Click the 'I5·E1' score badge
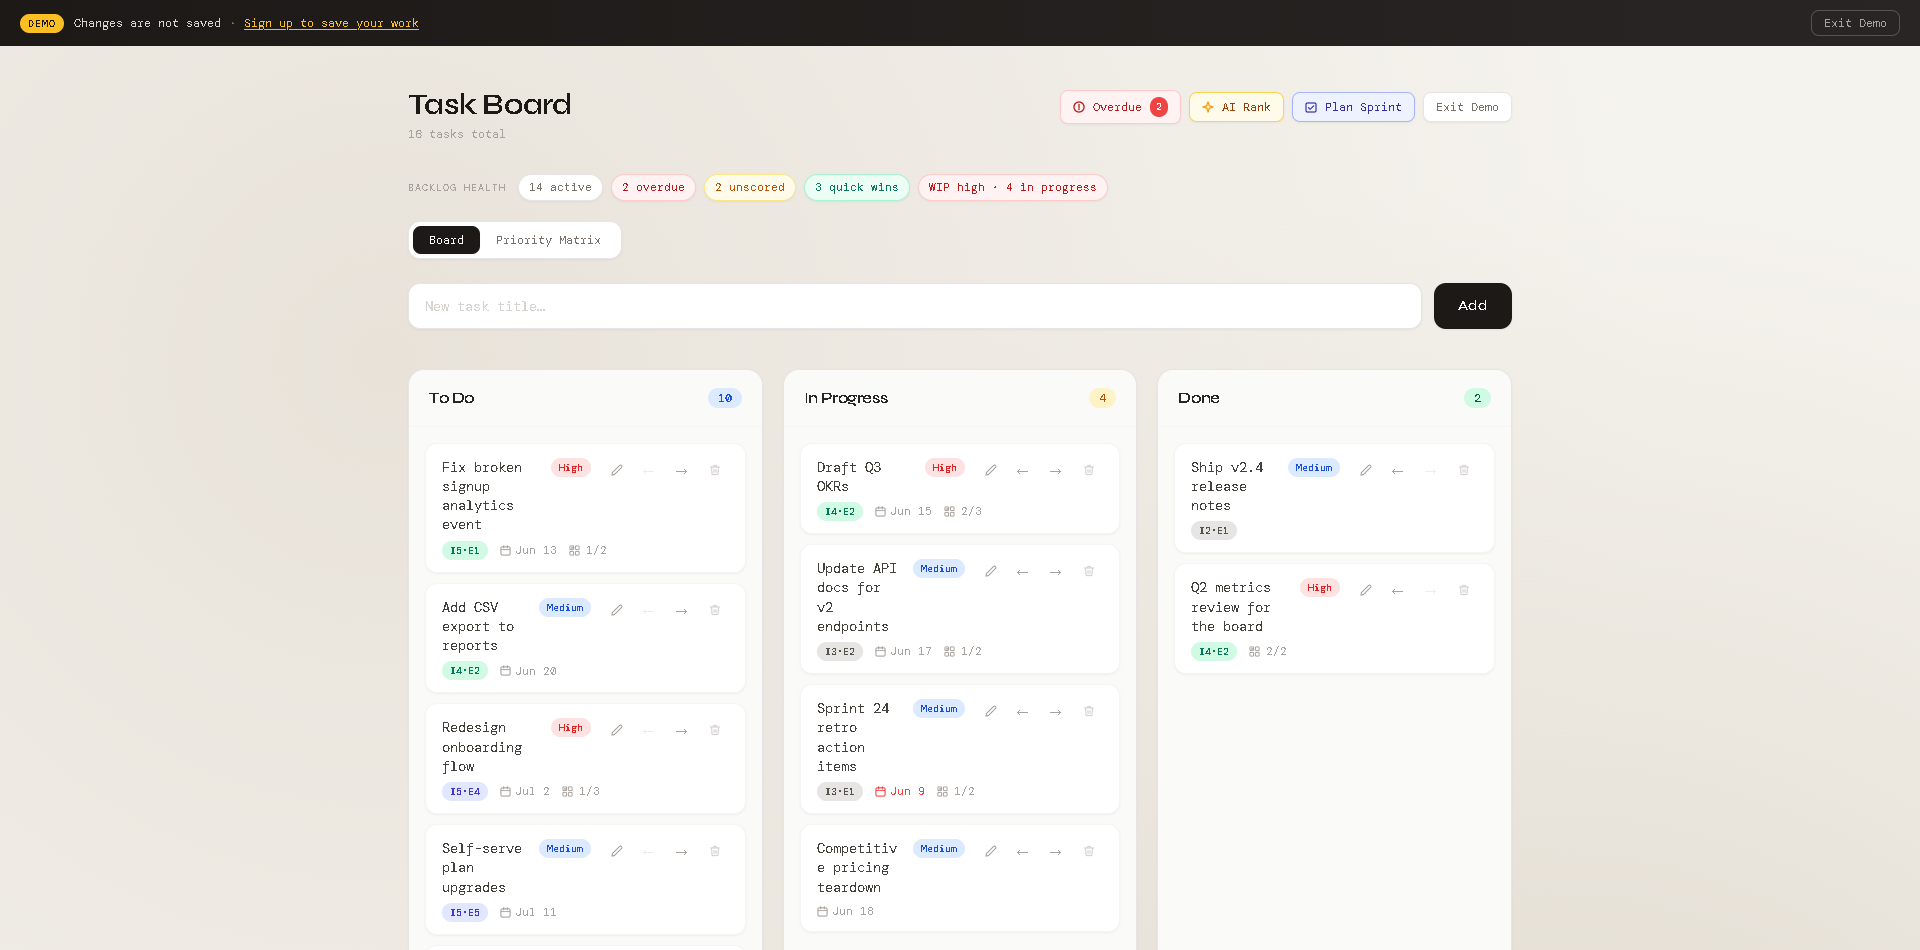 coord(465,551)
